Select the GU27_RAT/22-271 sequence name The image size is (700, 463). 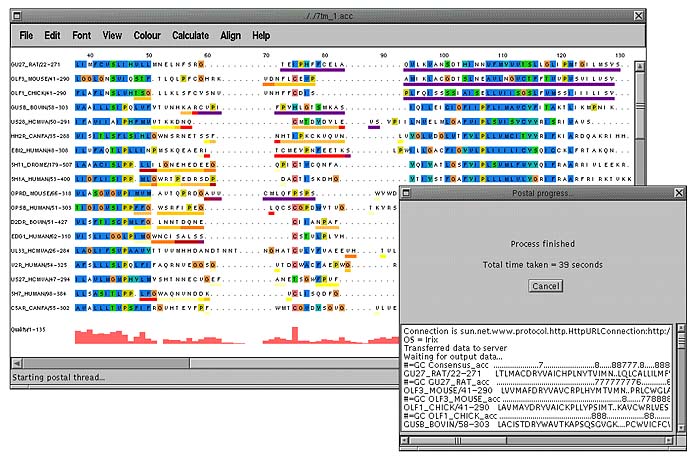pos(40,63)
